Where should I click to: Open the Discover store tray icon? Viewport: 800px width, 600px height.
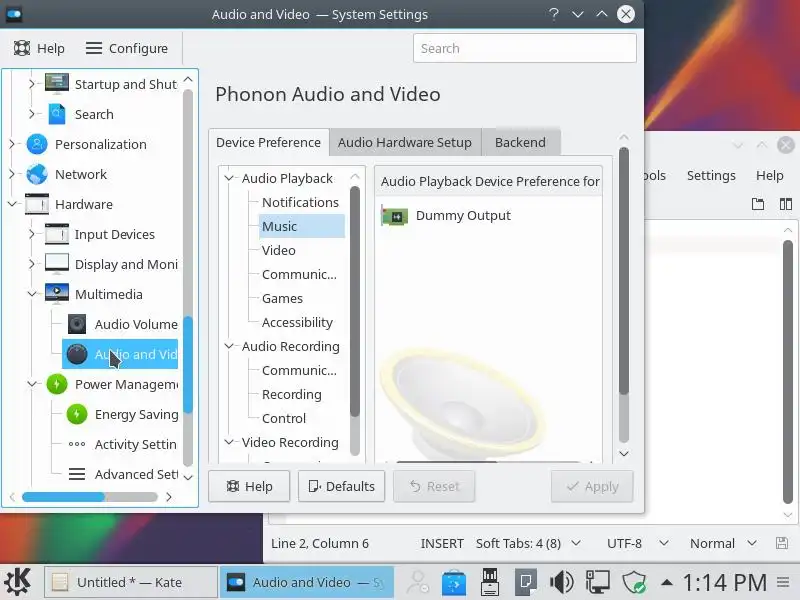454,582
